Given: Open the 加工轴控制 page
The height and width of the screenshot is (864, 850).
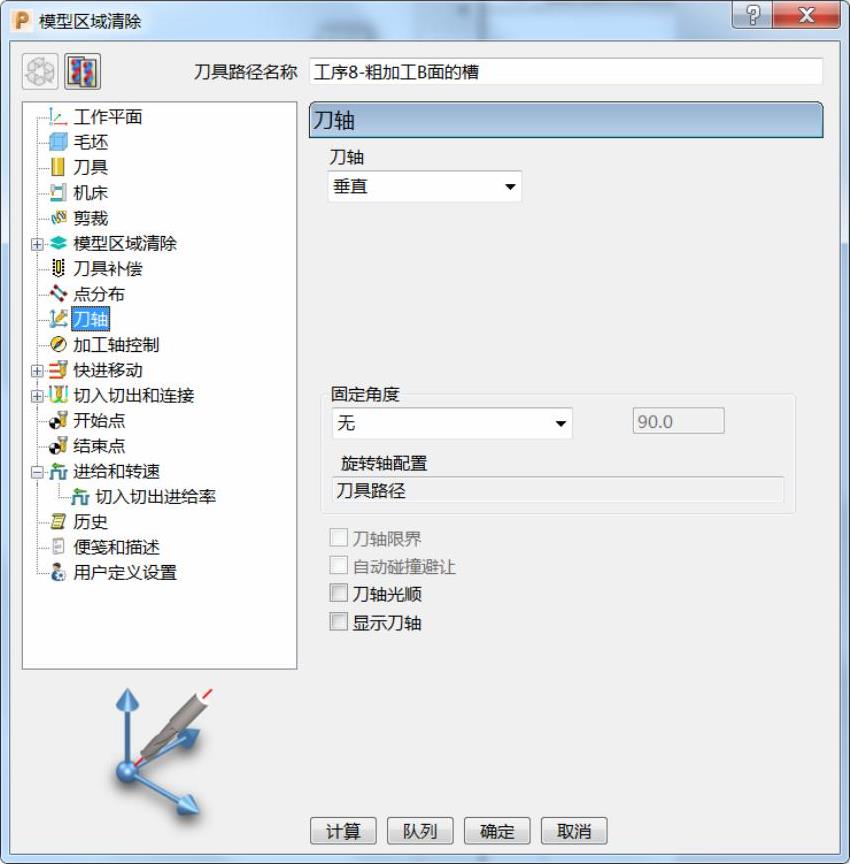Looking at the screenshot, I should tap(116, 345).
